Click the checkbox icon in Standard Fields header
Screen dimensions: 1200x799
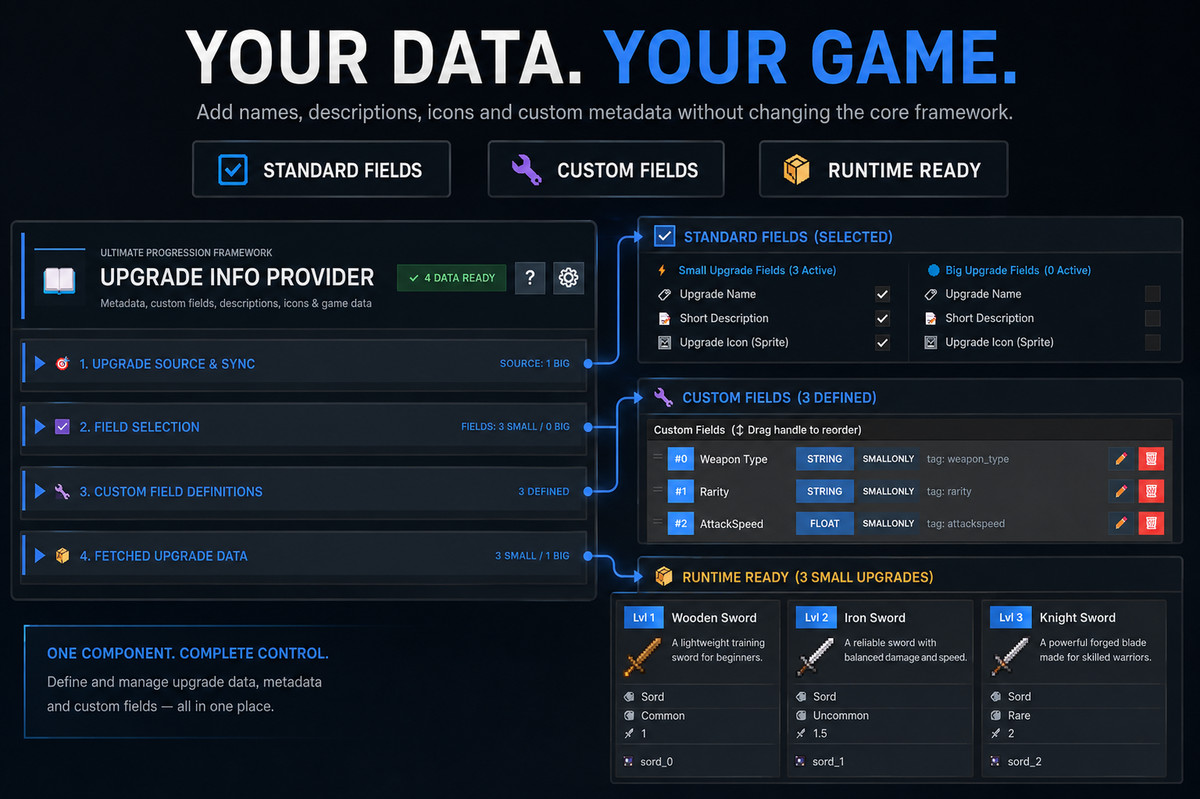664,237
